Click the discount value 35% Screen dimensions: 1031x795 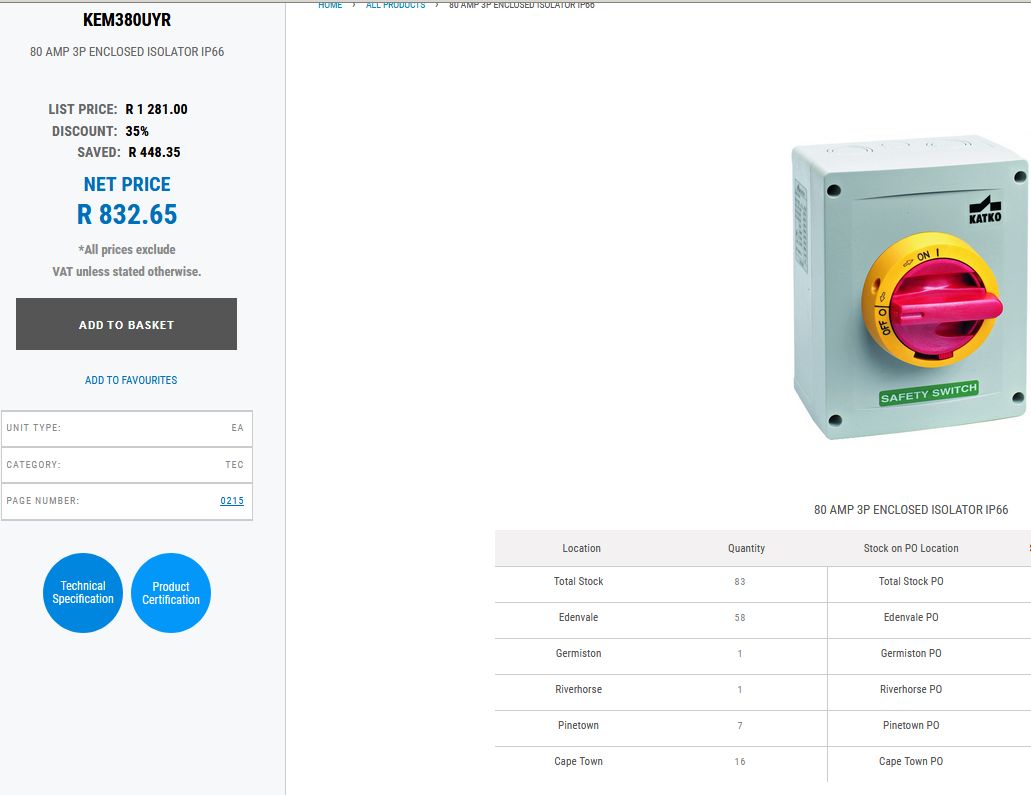137,131
